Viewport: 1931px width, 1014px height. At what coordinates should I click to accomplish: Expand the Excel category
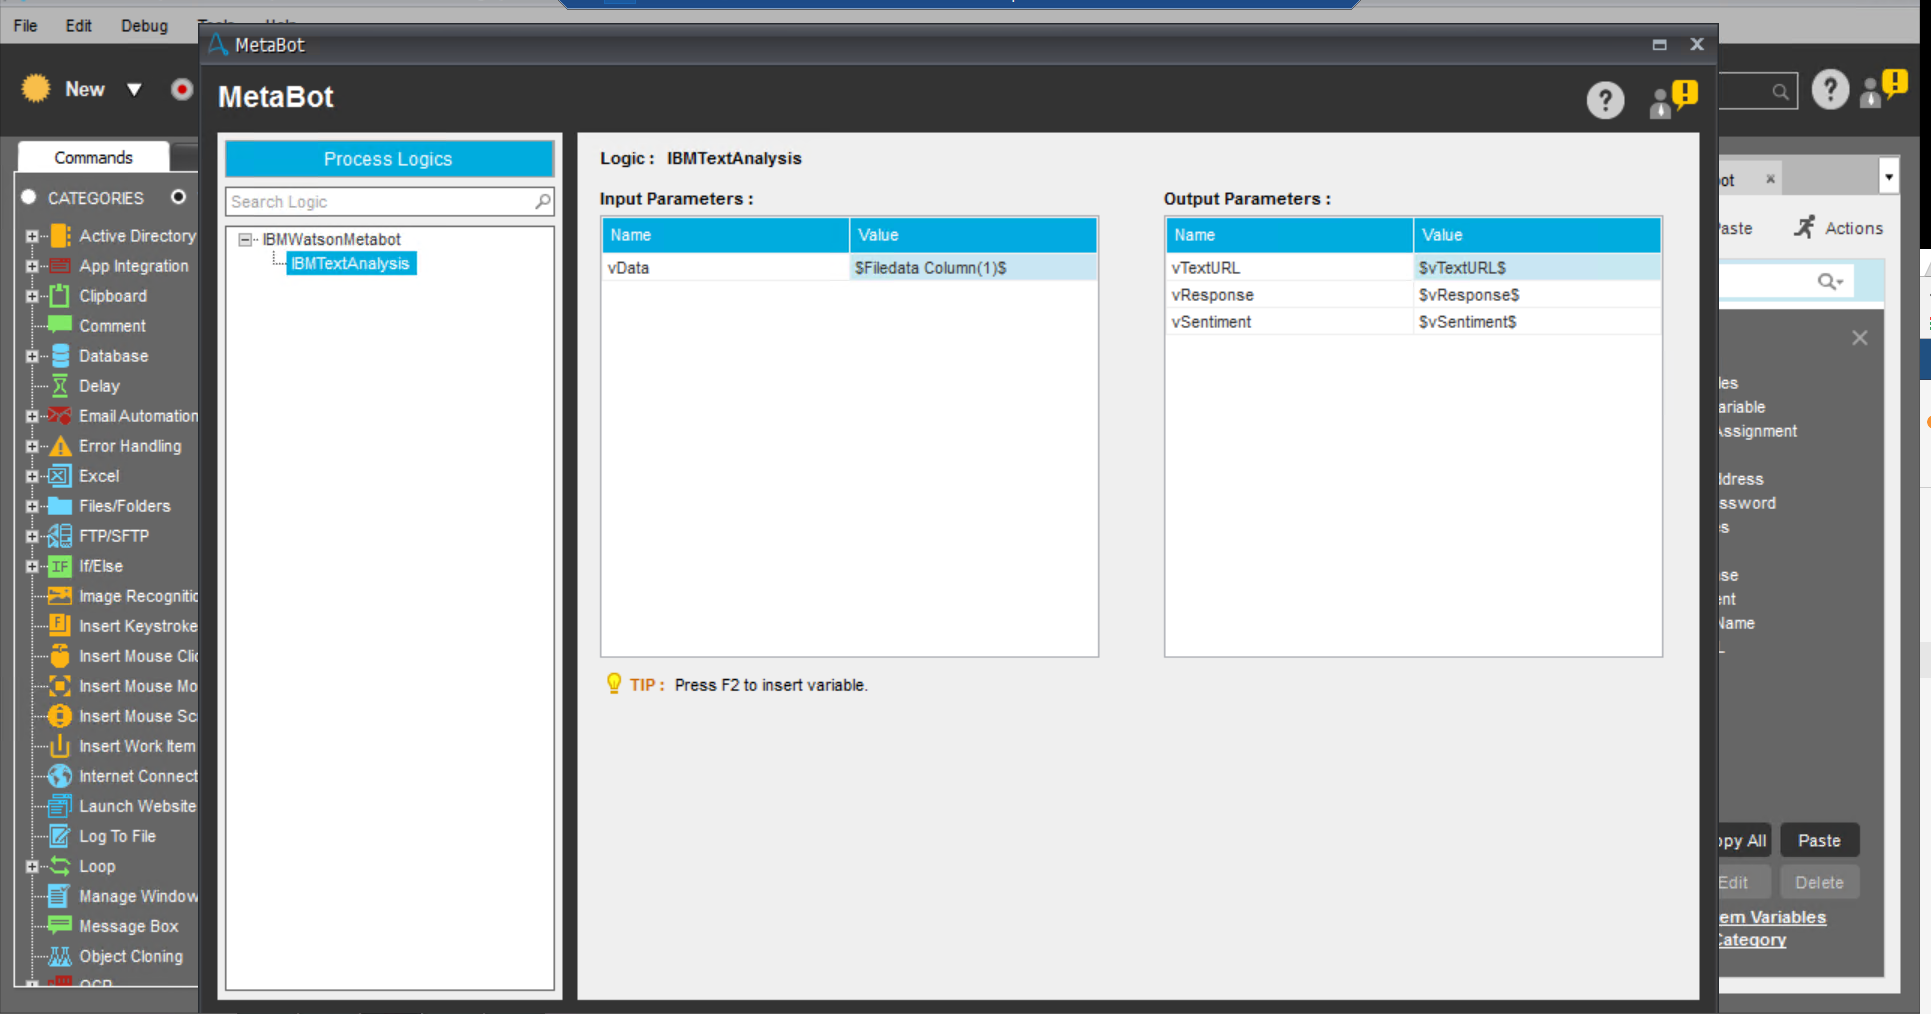point(32,477)
